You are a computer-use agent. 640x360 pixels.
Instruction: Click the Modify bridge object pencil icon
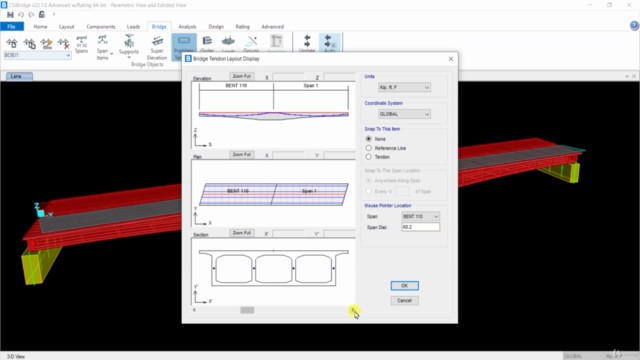[x=47, y=43]
